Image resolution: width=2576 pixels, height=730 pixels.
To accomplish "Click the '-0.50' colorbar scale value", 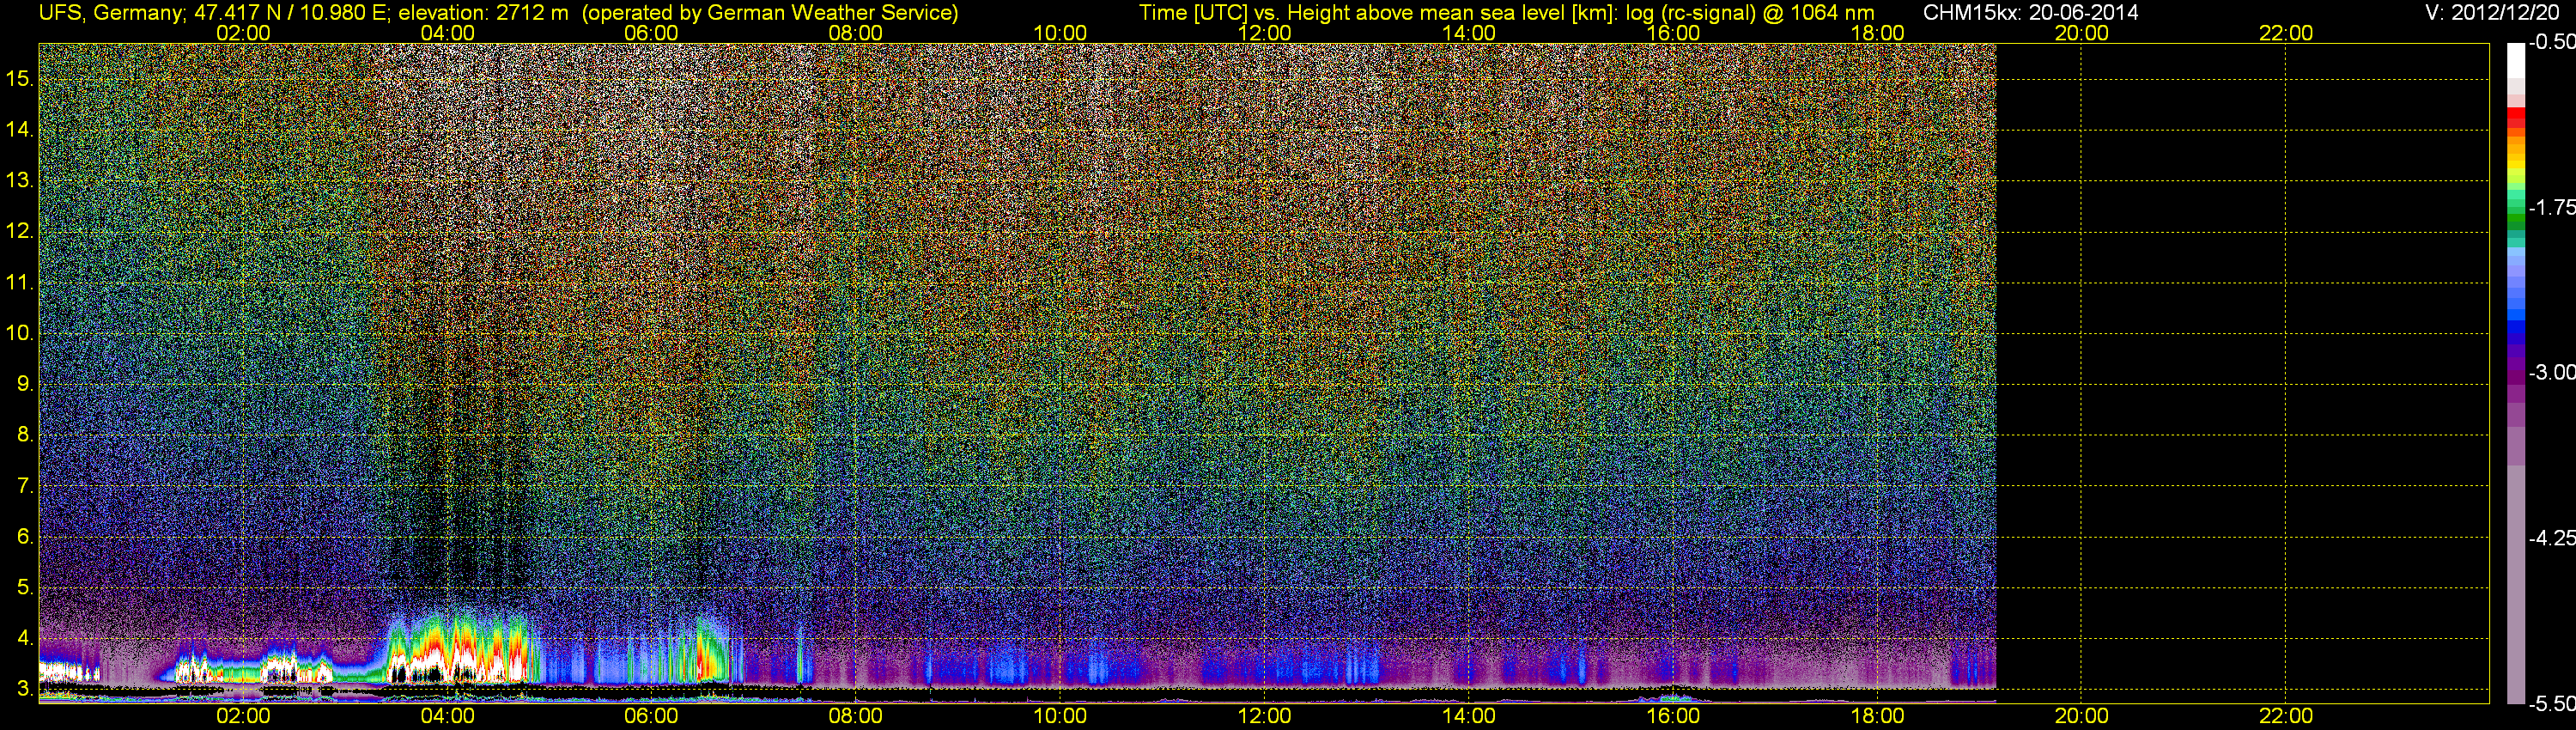I will [x=2551, y=42].
